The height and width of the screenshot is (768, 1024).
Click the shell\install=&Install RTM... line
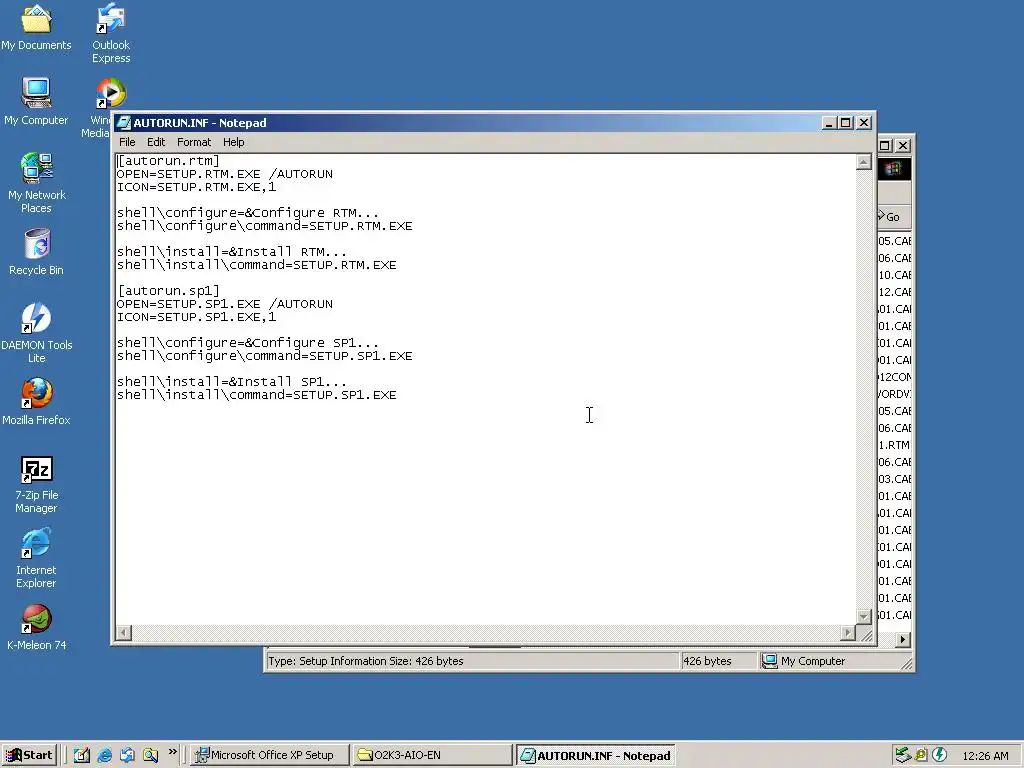[232, 251]
